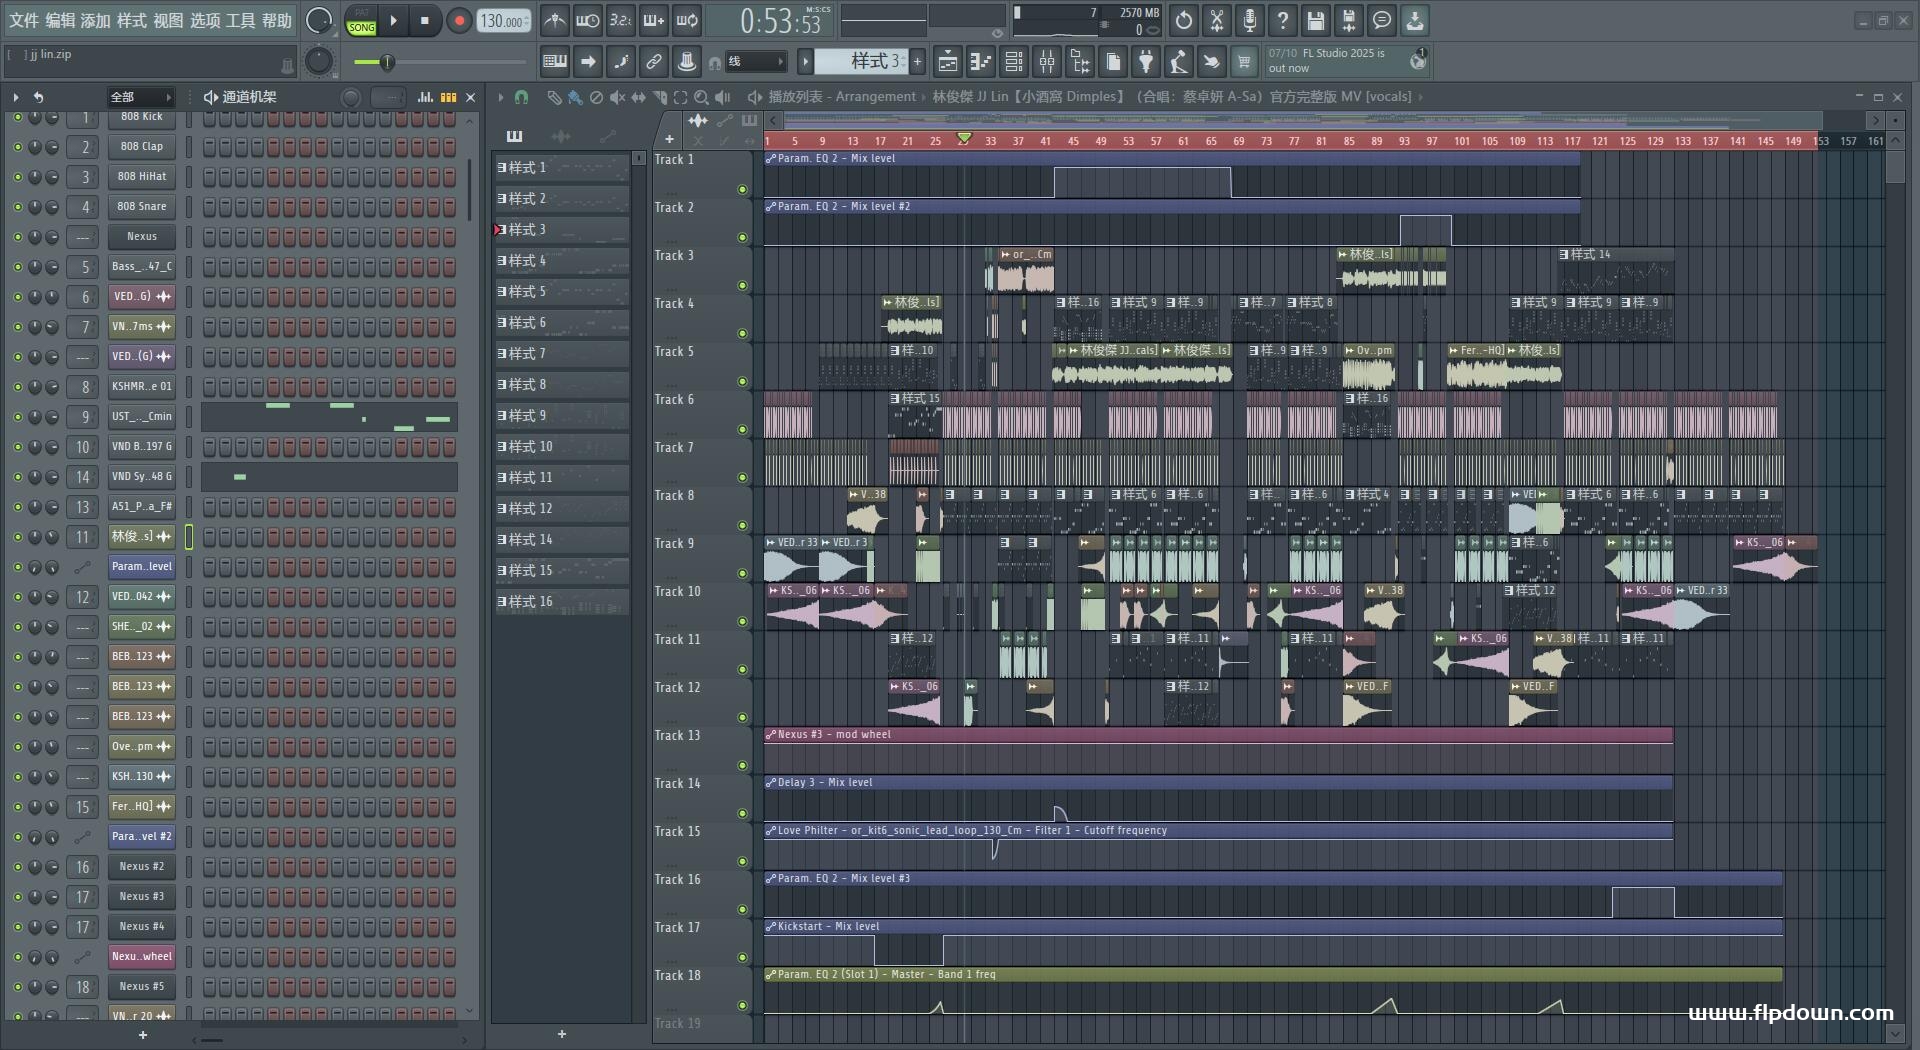Toggle the metronome icon

pyautogui.click(x=555, y=20)
